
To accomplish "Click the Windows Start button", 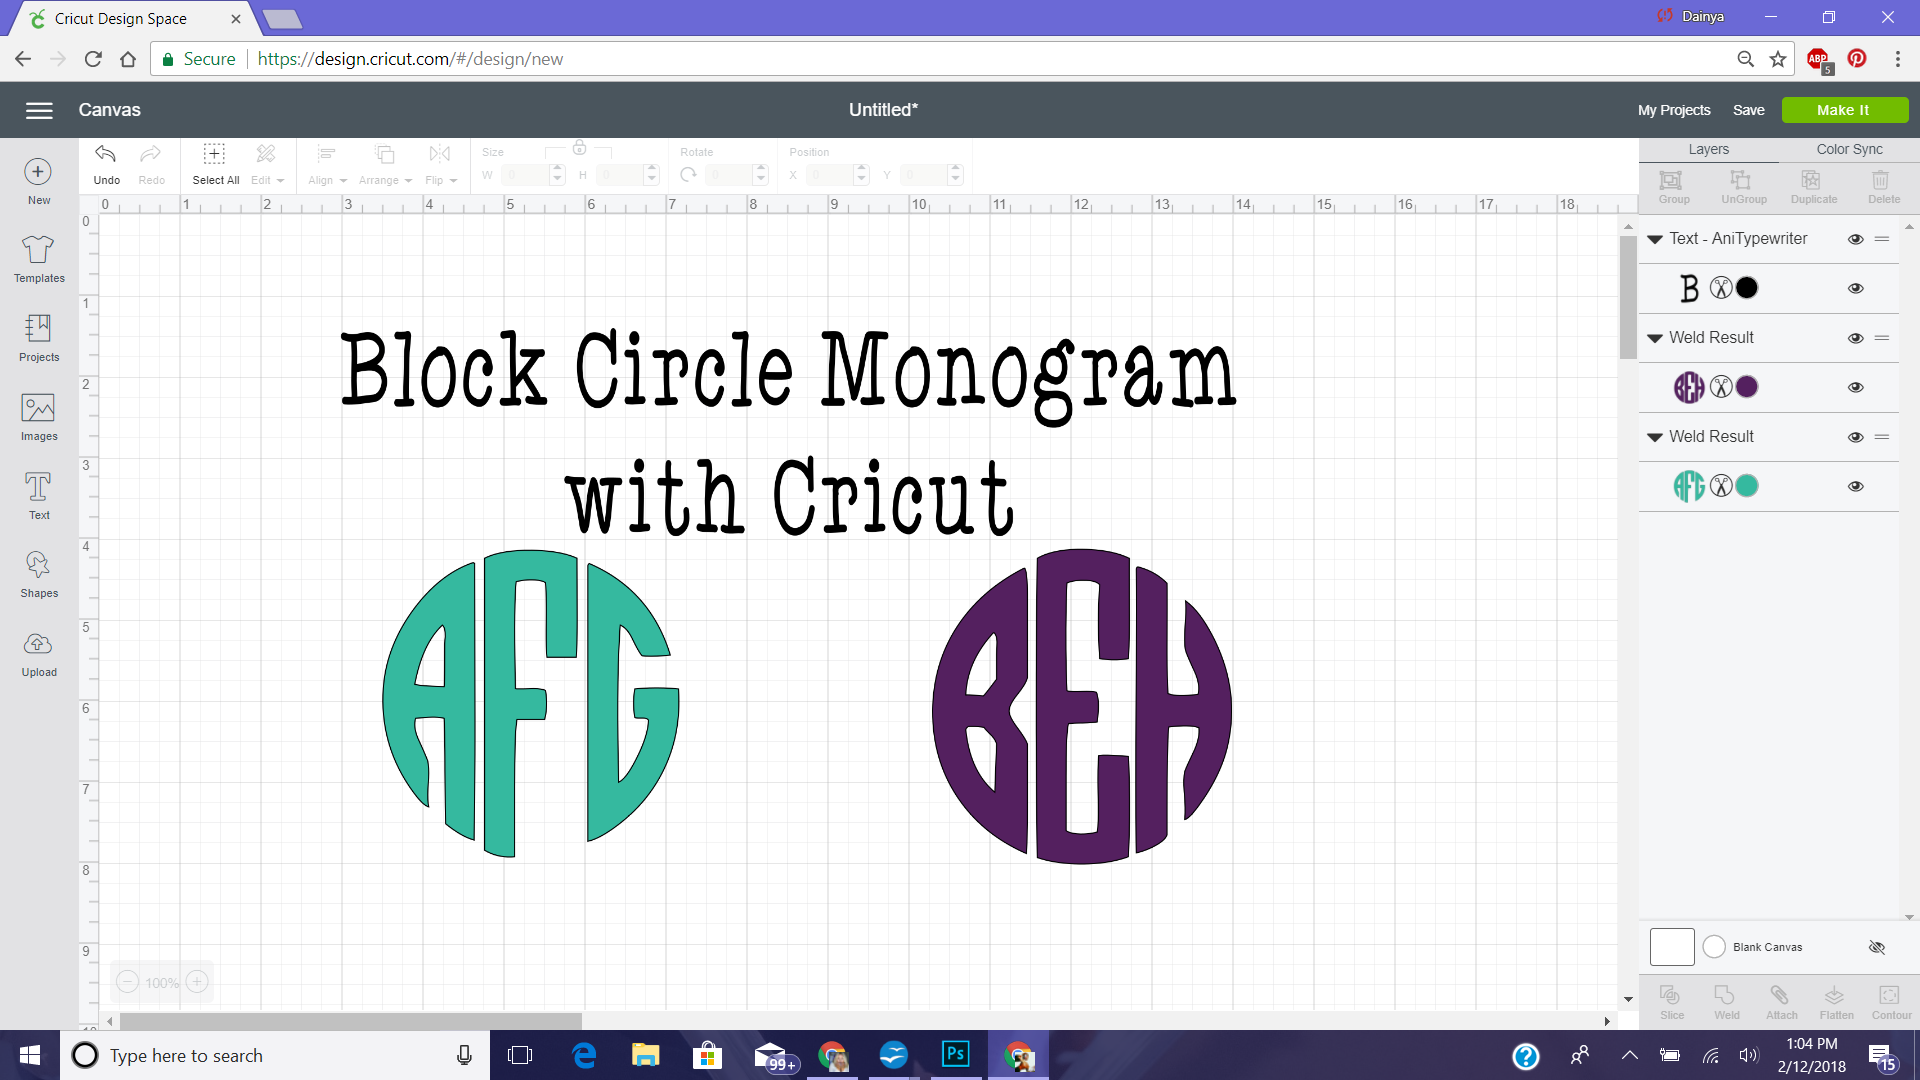I will (x=30, y=1055).
